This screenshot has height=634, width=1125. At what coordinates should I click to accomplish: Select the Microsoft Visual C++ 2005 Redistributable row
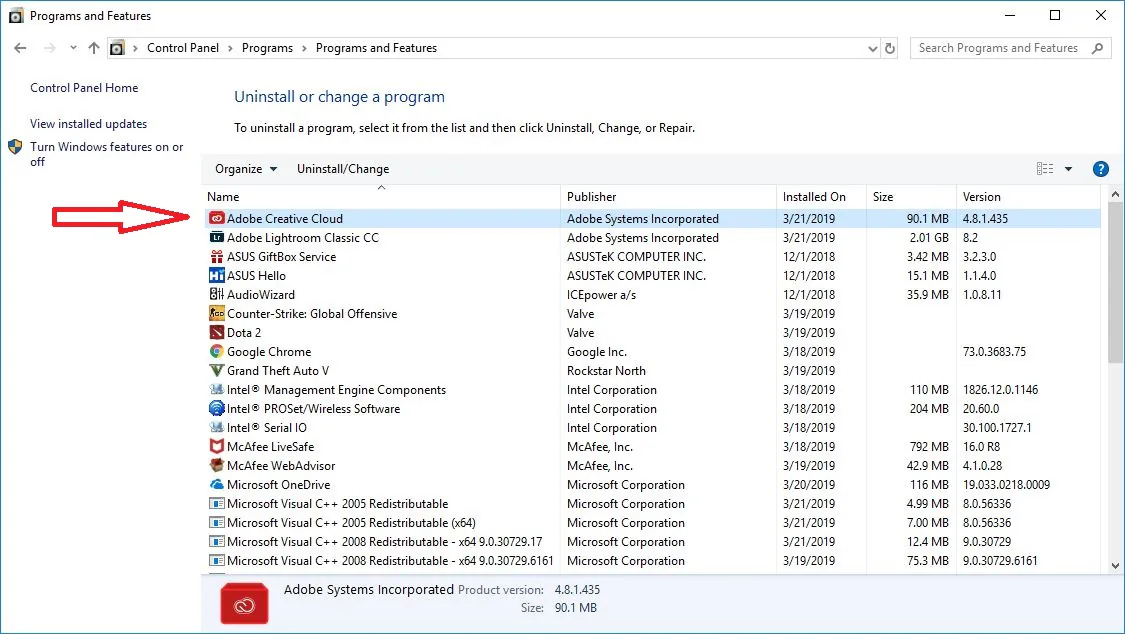click(652, 503)
